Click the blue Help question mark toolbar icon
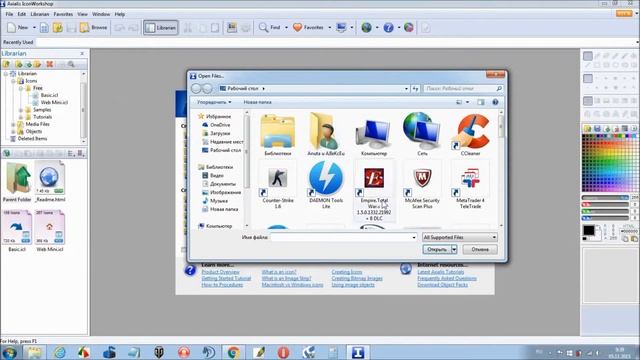This screenshot has width=640, height=360. pyautogui.click(x=389, y=27)
